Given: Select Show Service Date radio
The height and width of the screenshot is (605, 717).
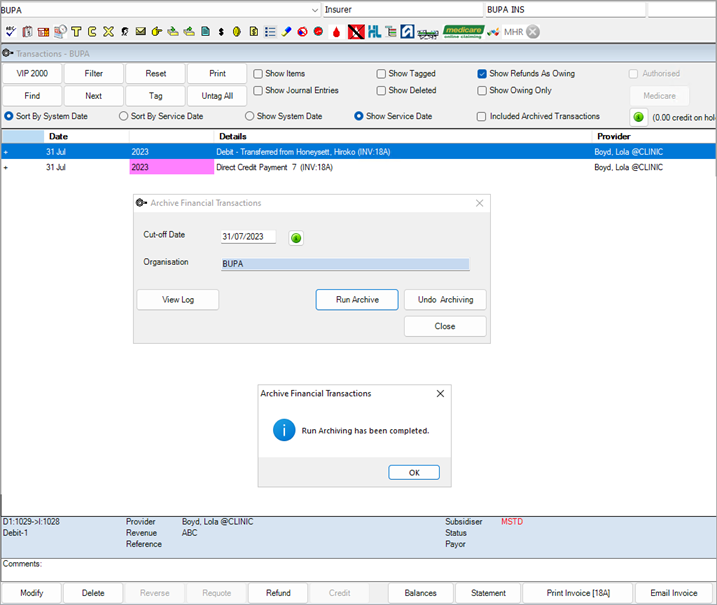Looking at the screenshot, I should tap(359, 116).
